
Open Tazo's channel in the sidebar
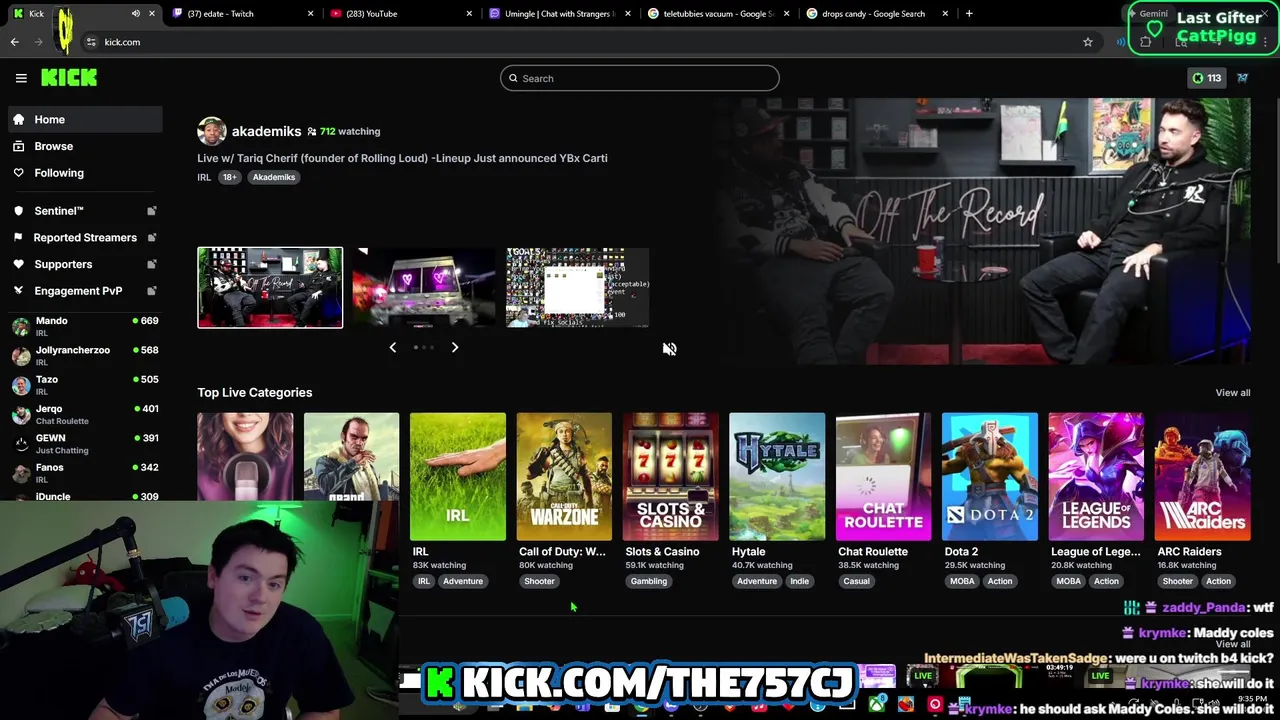pyautogui.click(x=84, y=385)
